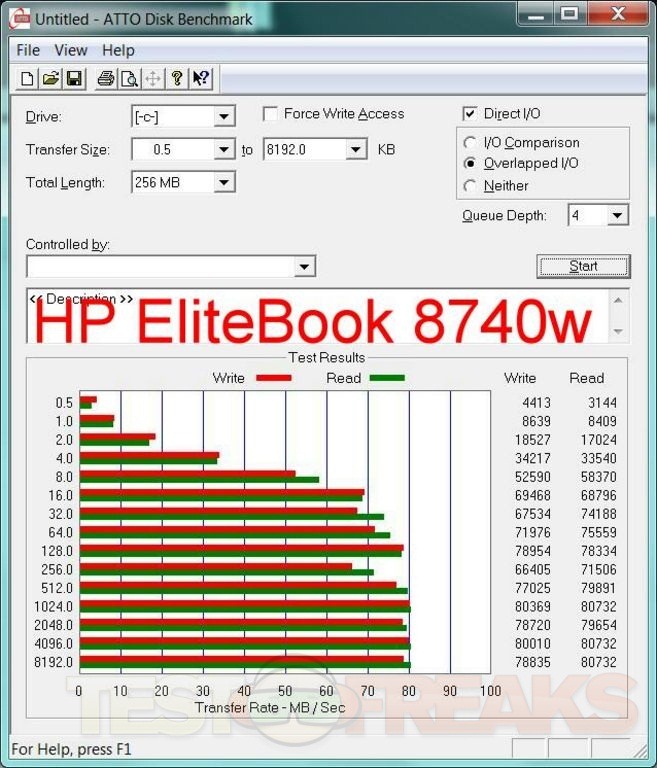657x768 pixels.
Task: Select the I/O Comparison radio button
Action: pos(470,143)
